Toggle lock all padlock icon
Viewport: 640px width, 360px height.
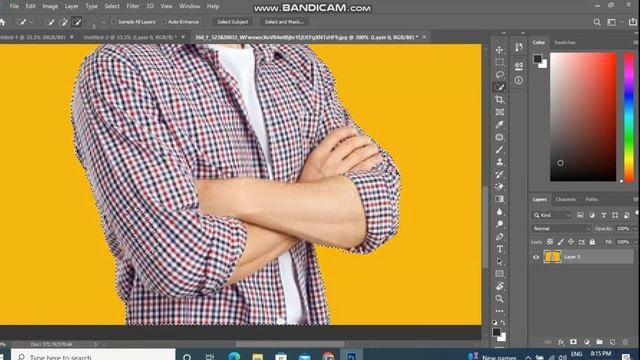[592, 242]
